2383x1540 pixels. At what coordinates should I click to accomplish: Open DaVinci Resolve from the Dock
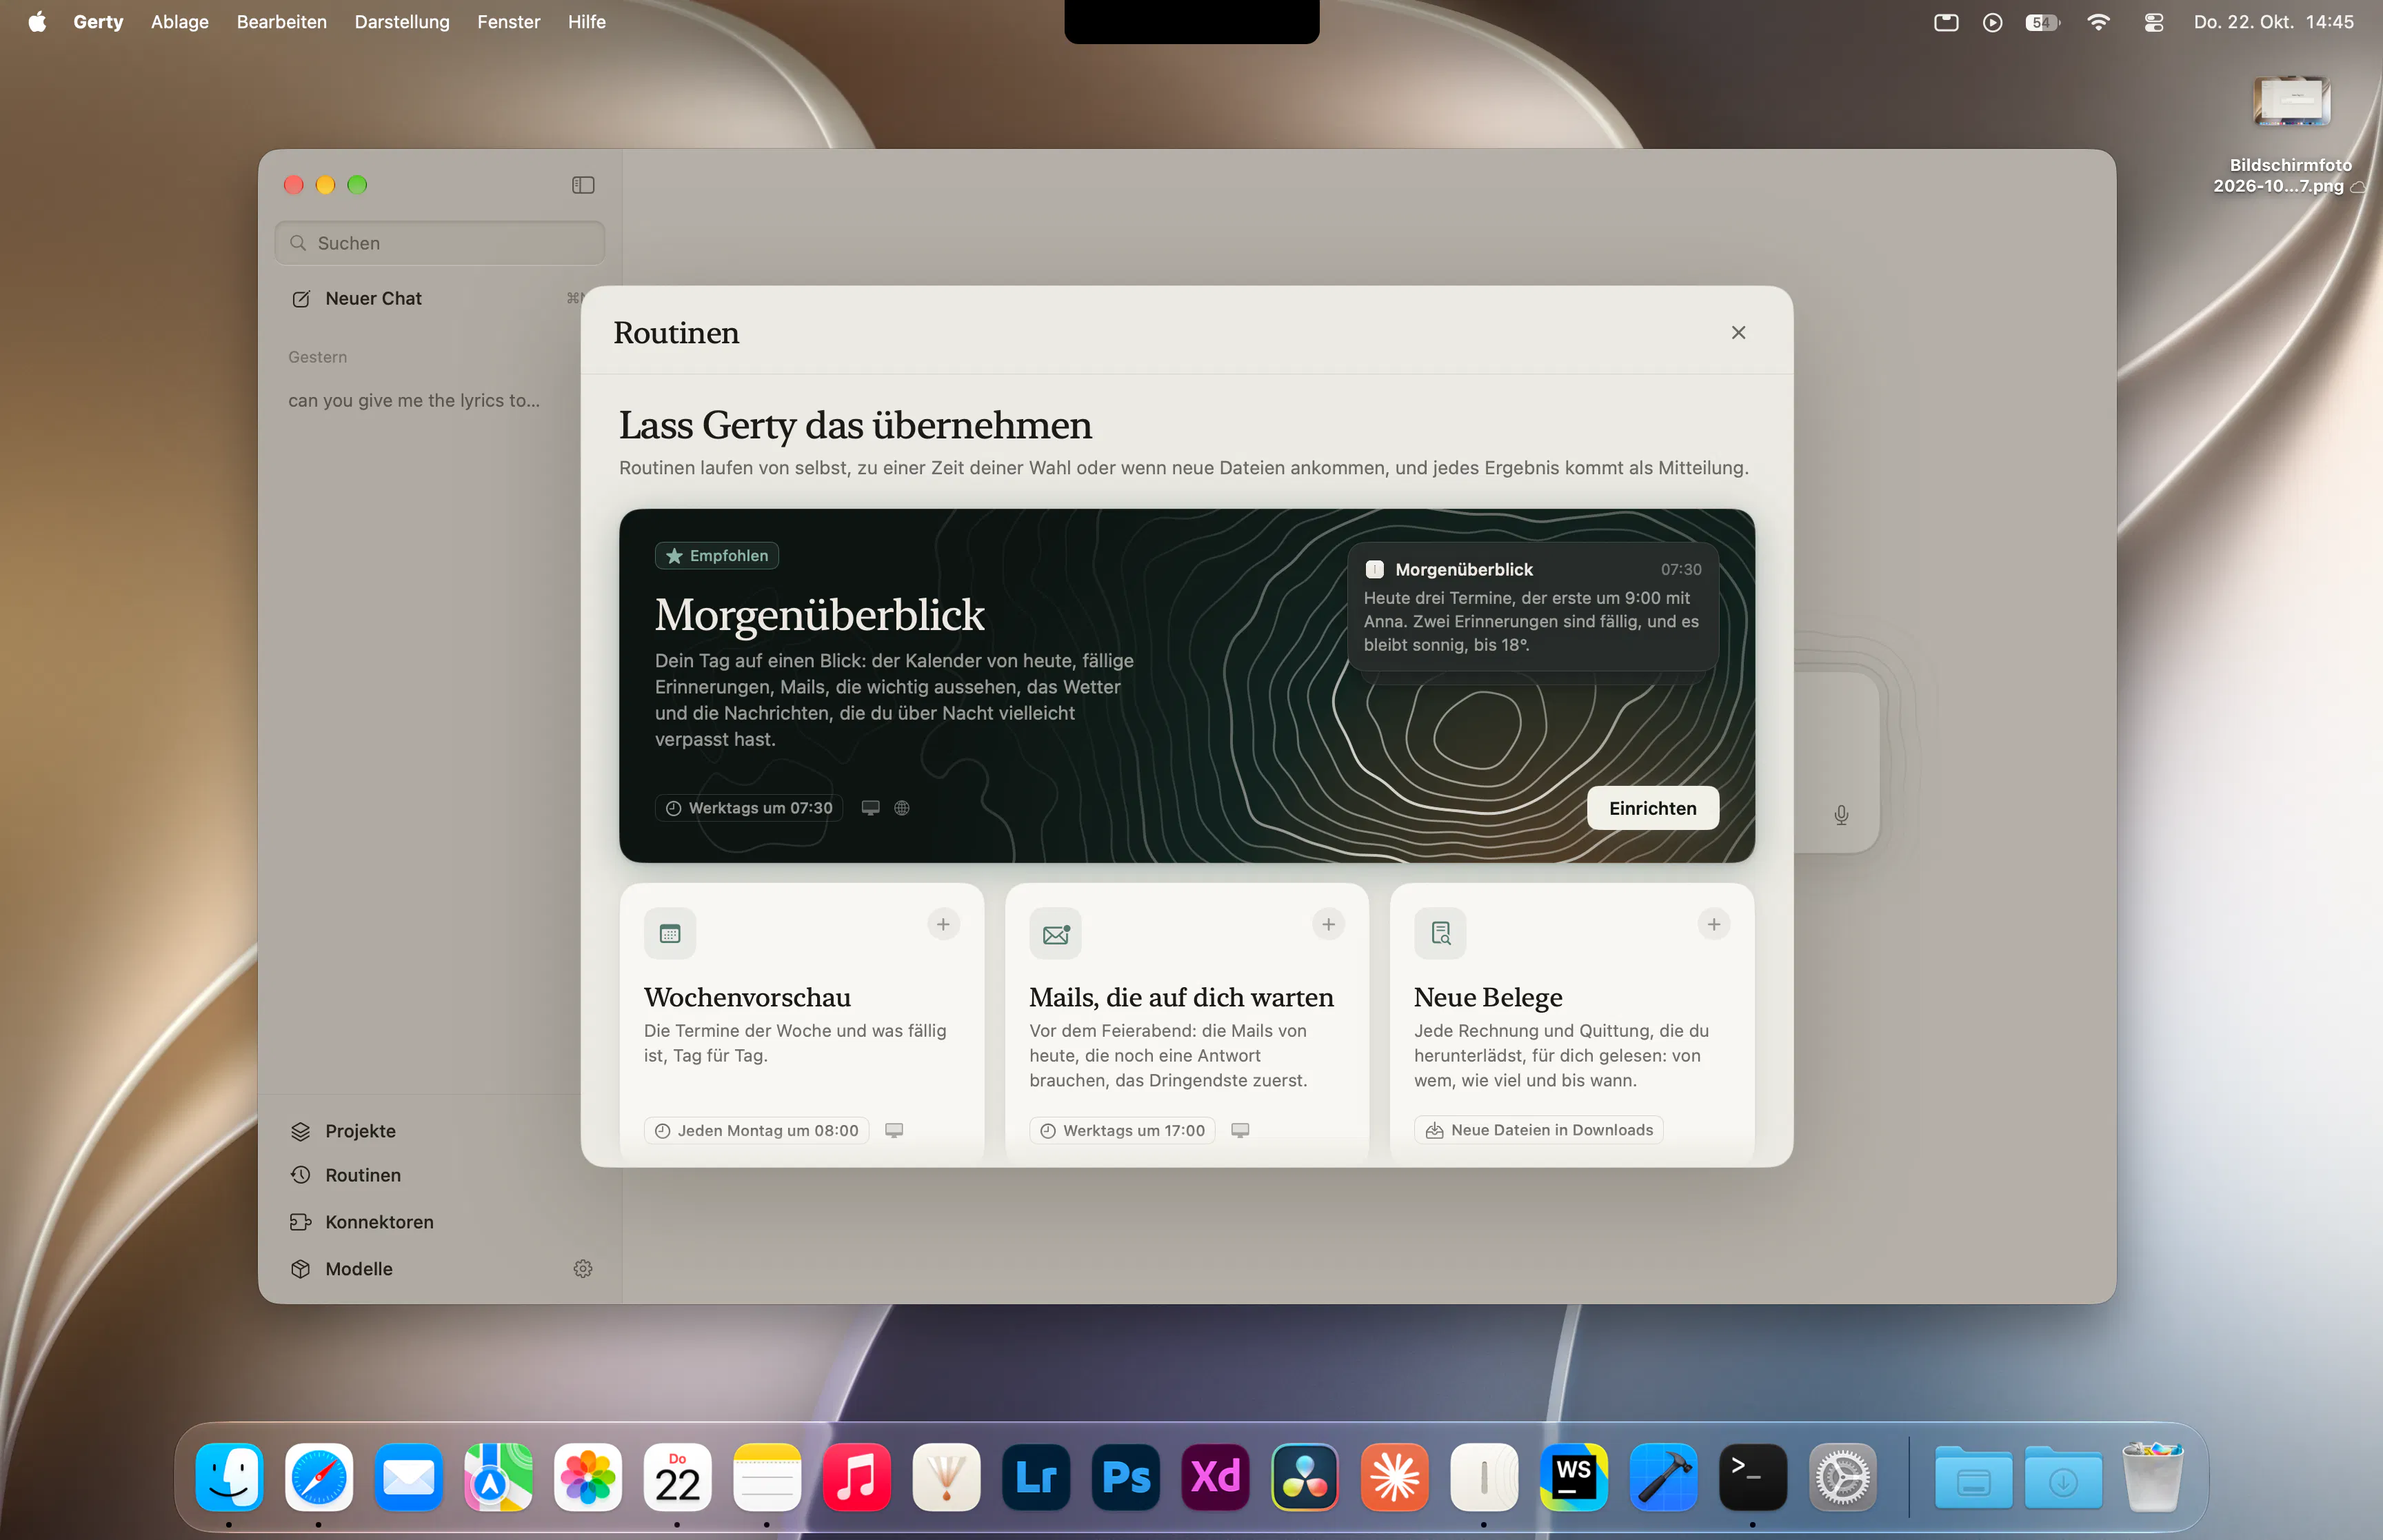coord(1305,1476)
